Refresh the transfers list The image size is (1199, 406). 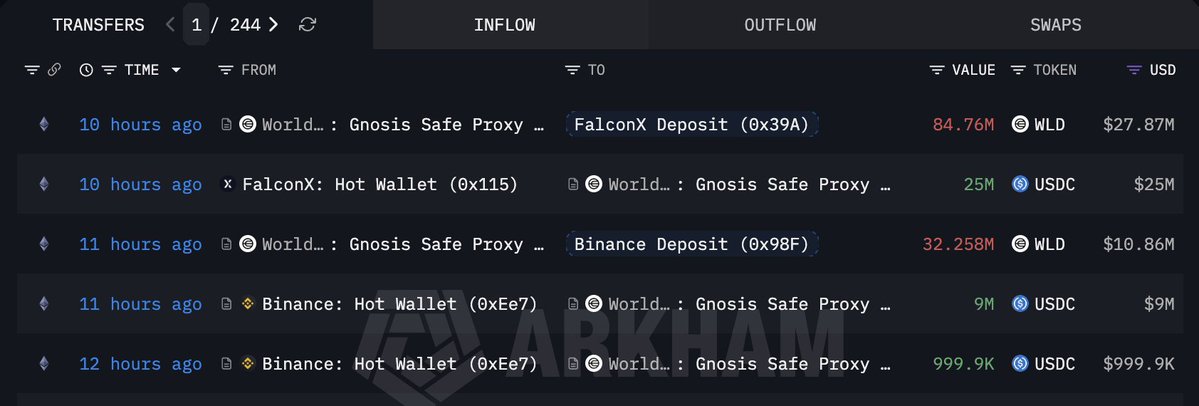tap(308, 25)
